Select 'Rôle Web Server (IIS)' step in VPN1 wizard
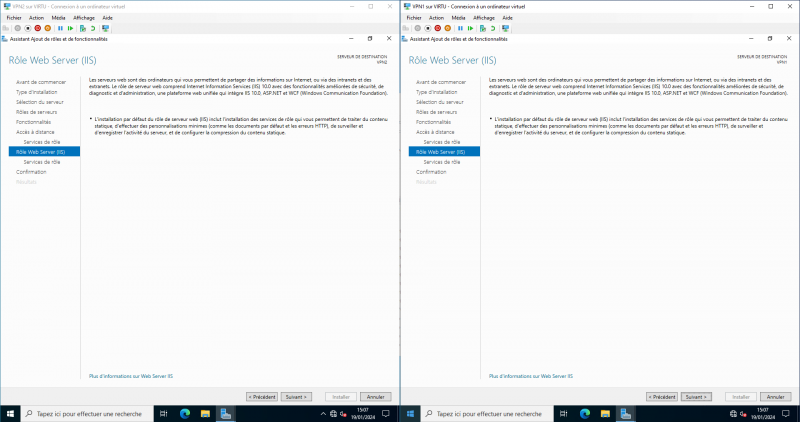The height and width of the screenshot is (422, 800). [x=444, y=152]
